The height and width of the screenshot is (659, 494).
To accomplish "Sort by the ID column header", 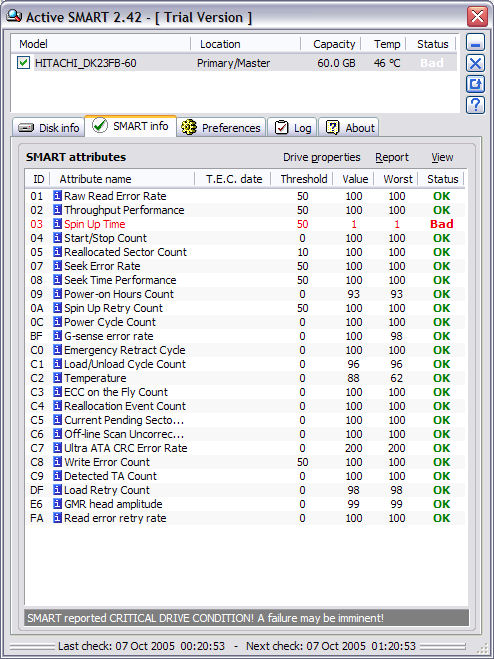I will [x=38, y=179].
